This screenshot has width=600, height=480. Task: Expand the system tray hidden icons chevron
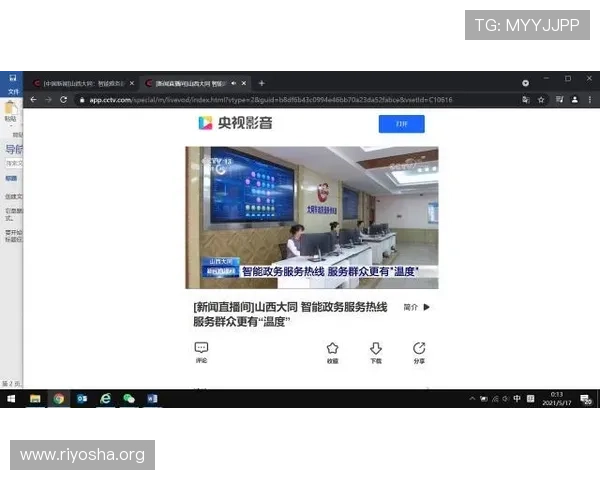472,399
